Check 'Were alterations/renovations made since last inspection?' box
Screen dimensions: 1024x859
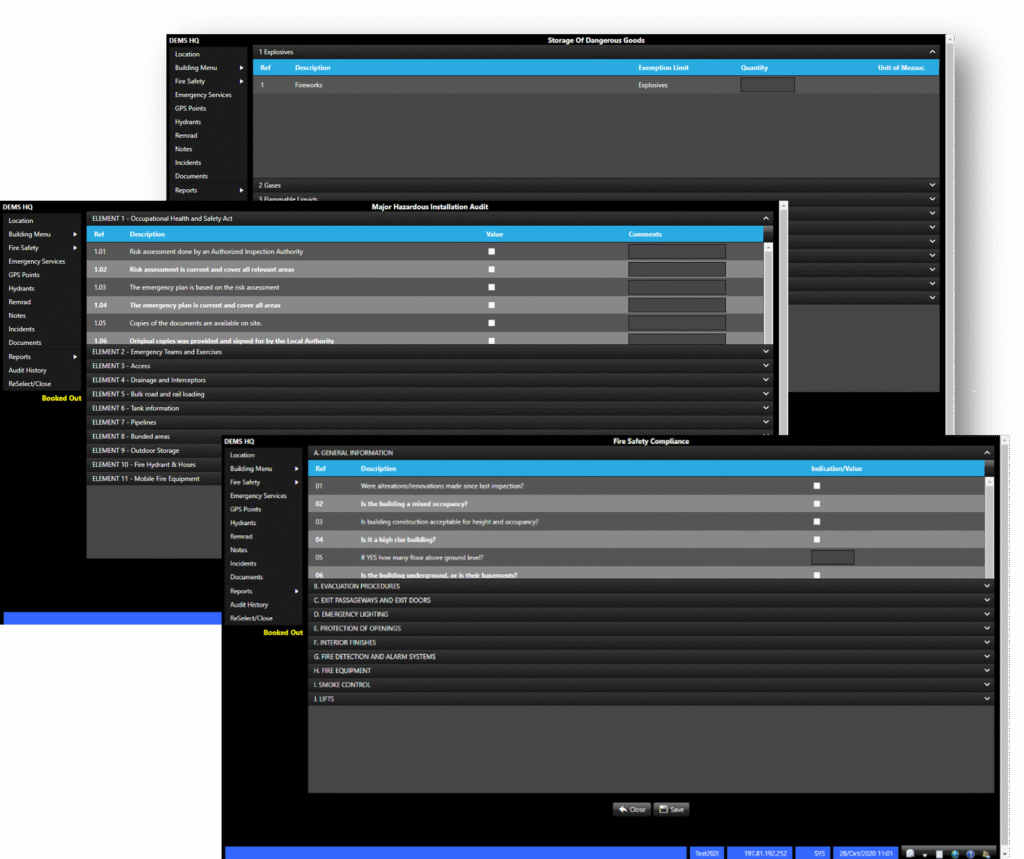click(817, 486)
